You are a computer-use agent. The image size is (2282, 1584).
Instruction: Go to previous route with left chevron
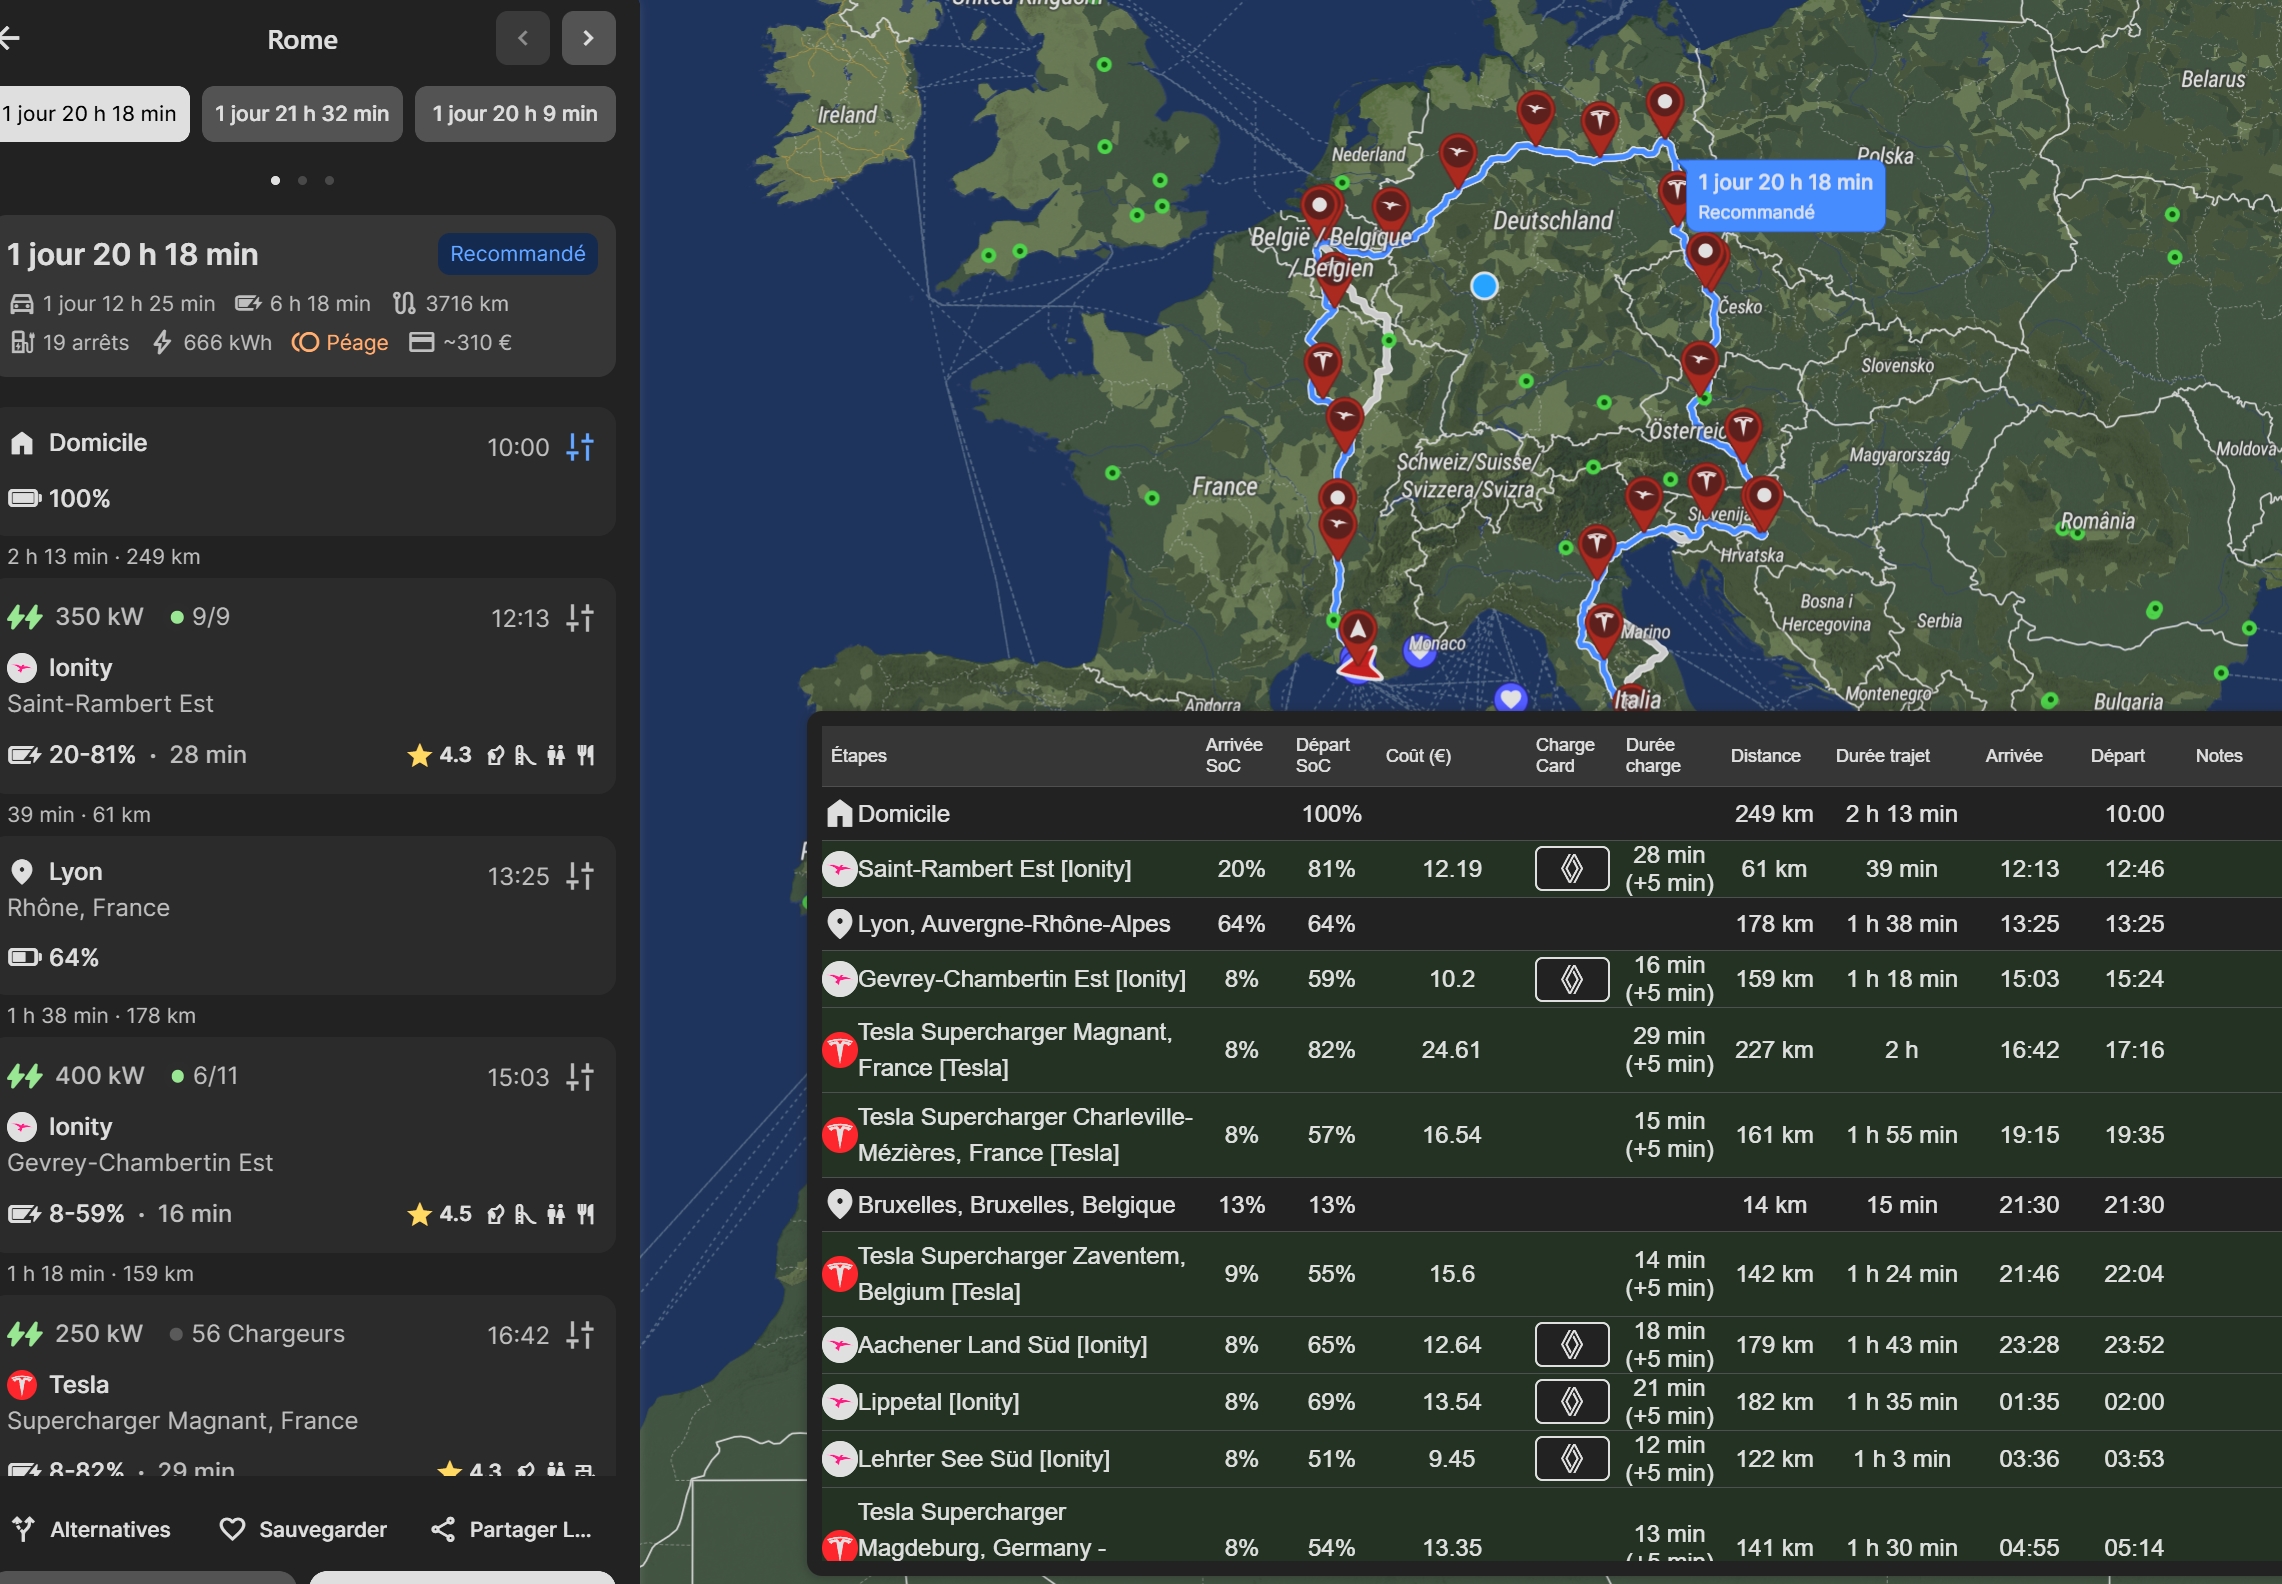pos(522,39)
